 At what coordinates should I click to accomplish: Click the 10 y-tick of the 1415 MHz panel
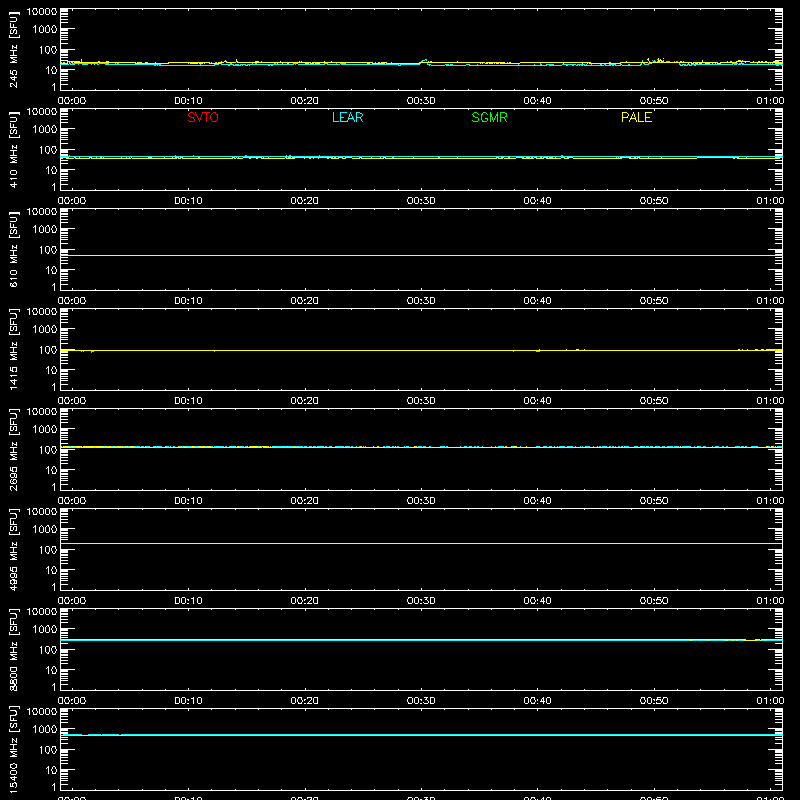pyautogui.click(x=51, y=370)
